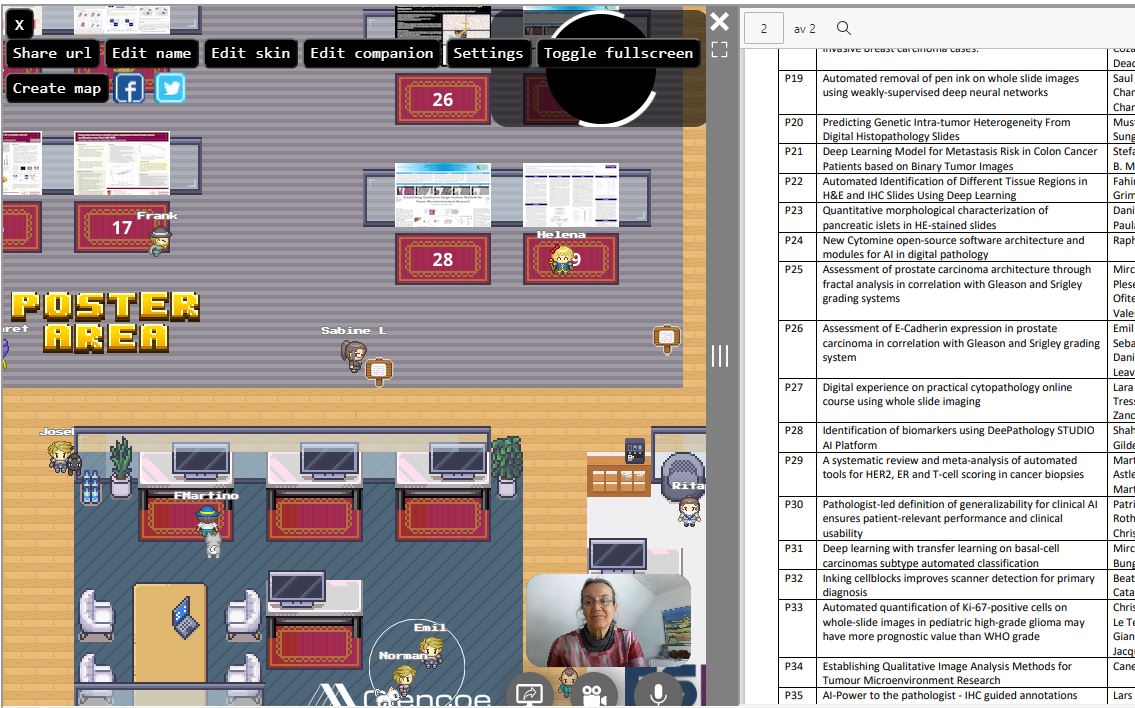The width and height of the screenshot is (1135, 708).
Task: Click P33 Ki-67-positive cells title
Action: 953,622
